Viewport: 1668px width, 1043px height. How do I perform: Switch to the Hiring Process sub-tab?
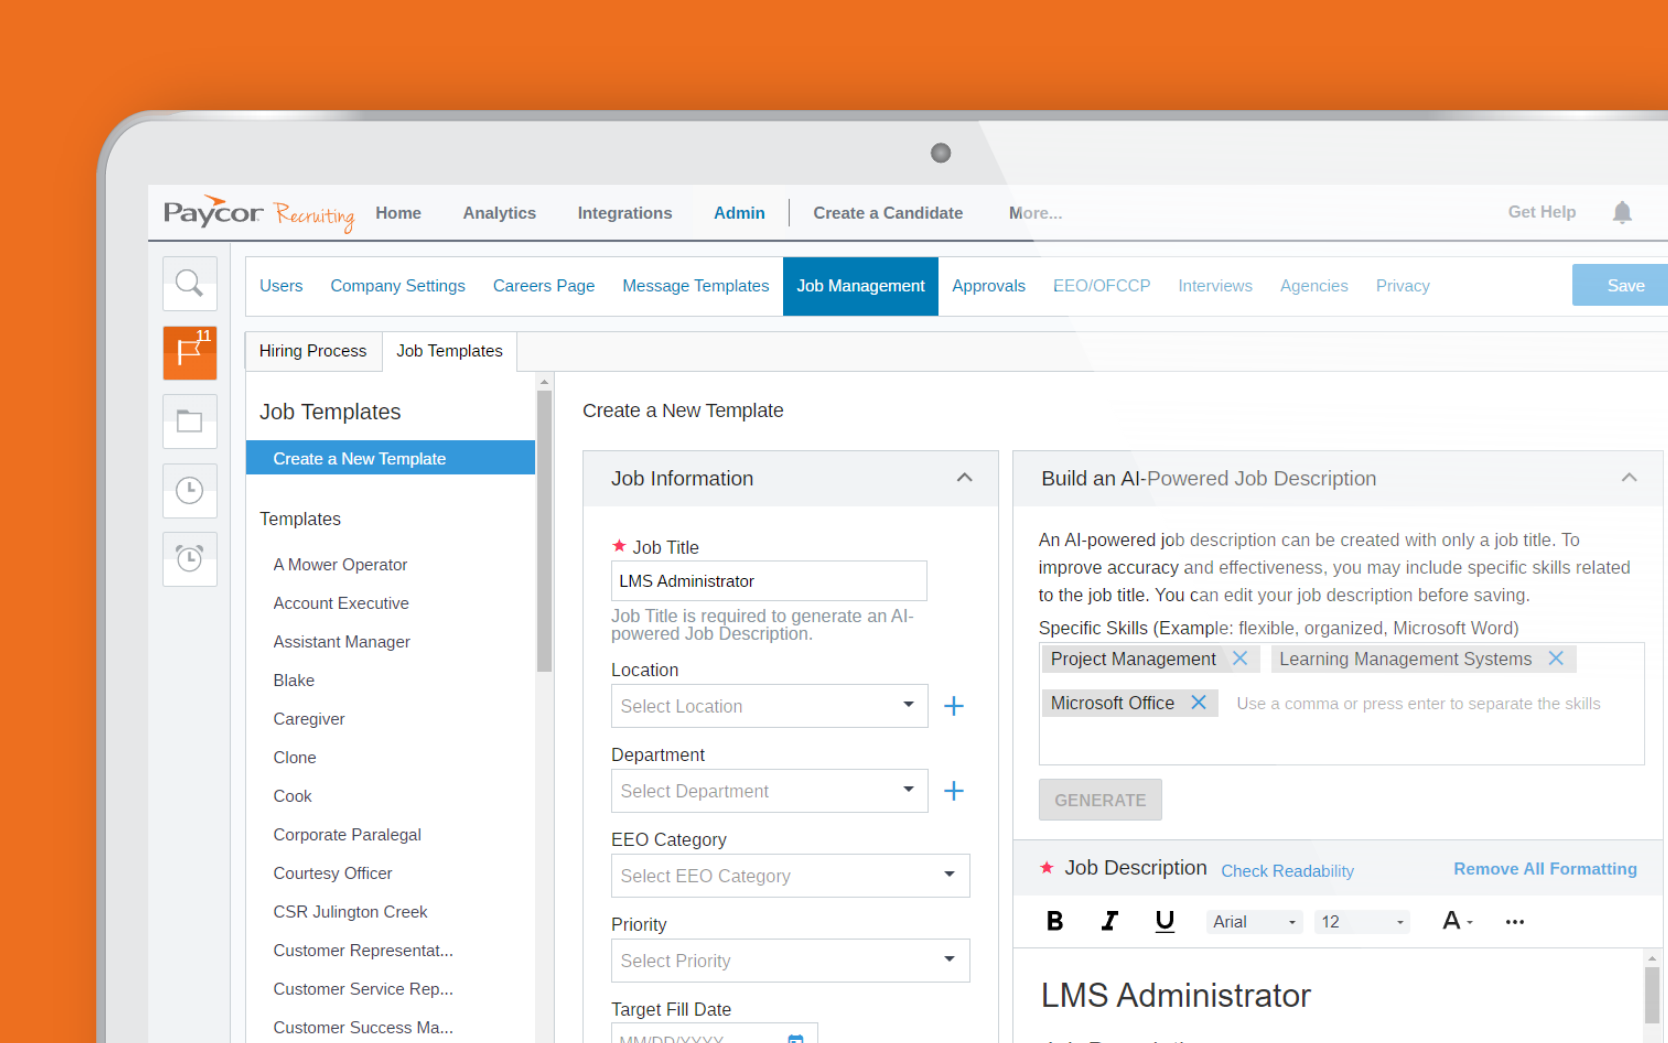(313, 351)
